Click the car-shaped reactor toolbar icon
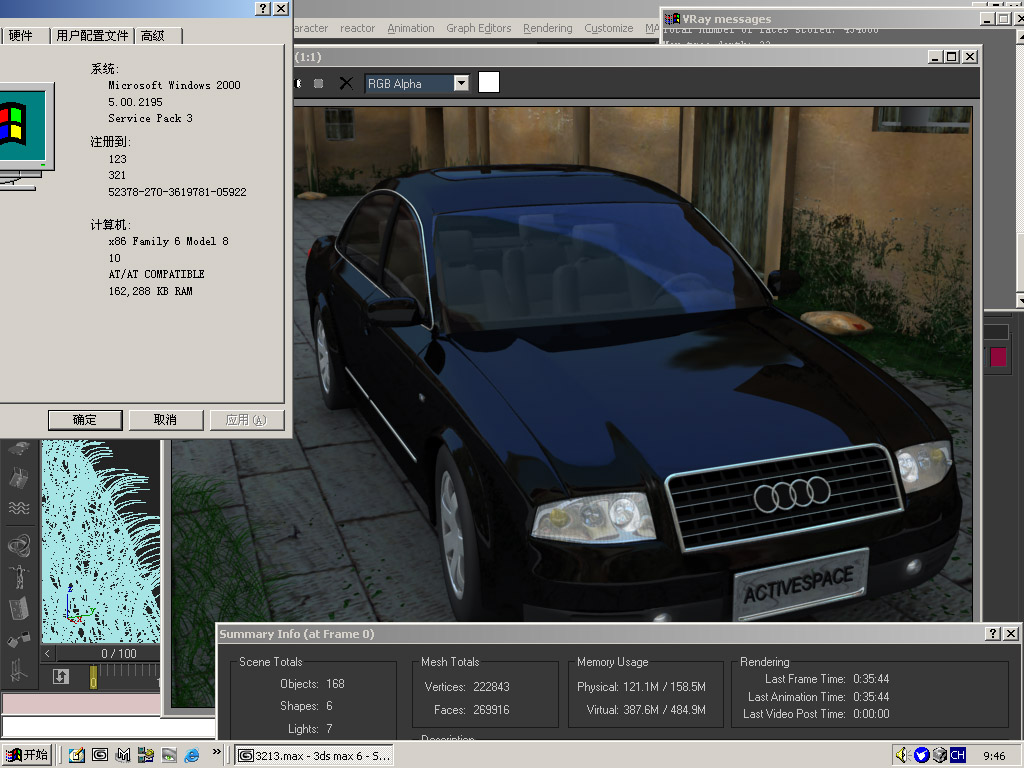Image resolution: width=1024 pixels, height=768 pixels. [x=19, y=449]
